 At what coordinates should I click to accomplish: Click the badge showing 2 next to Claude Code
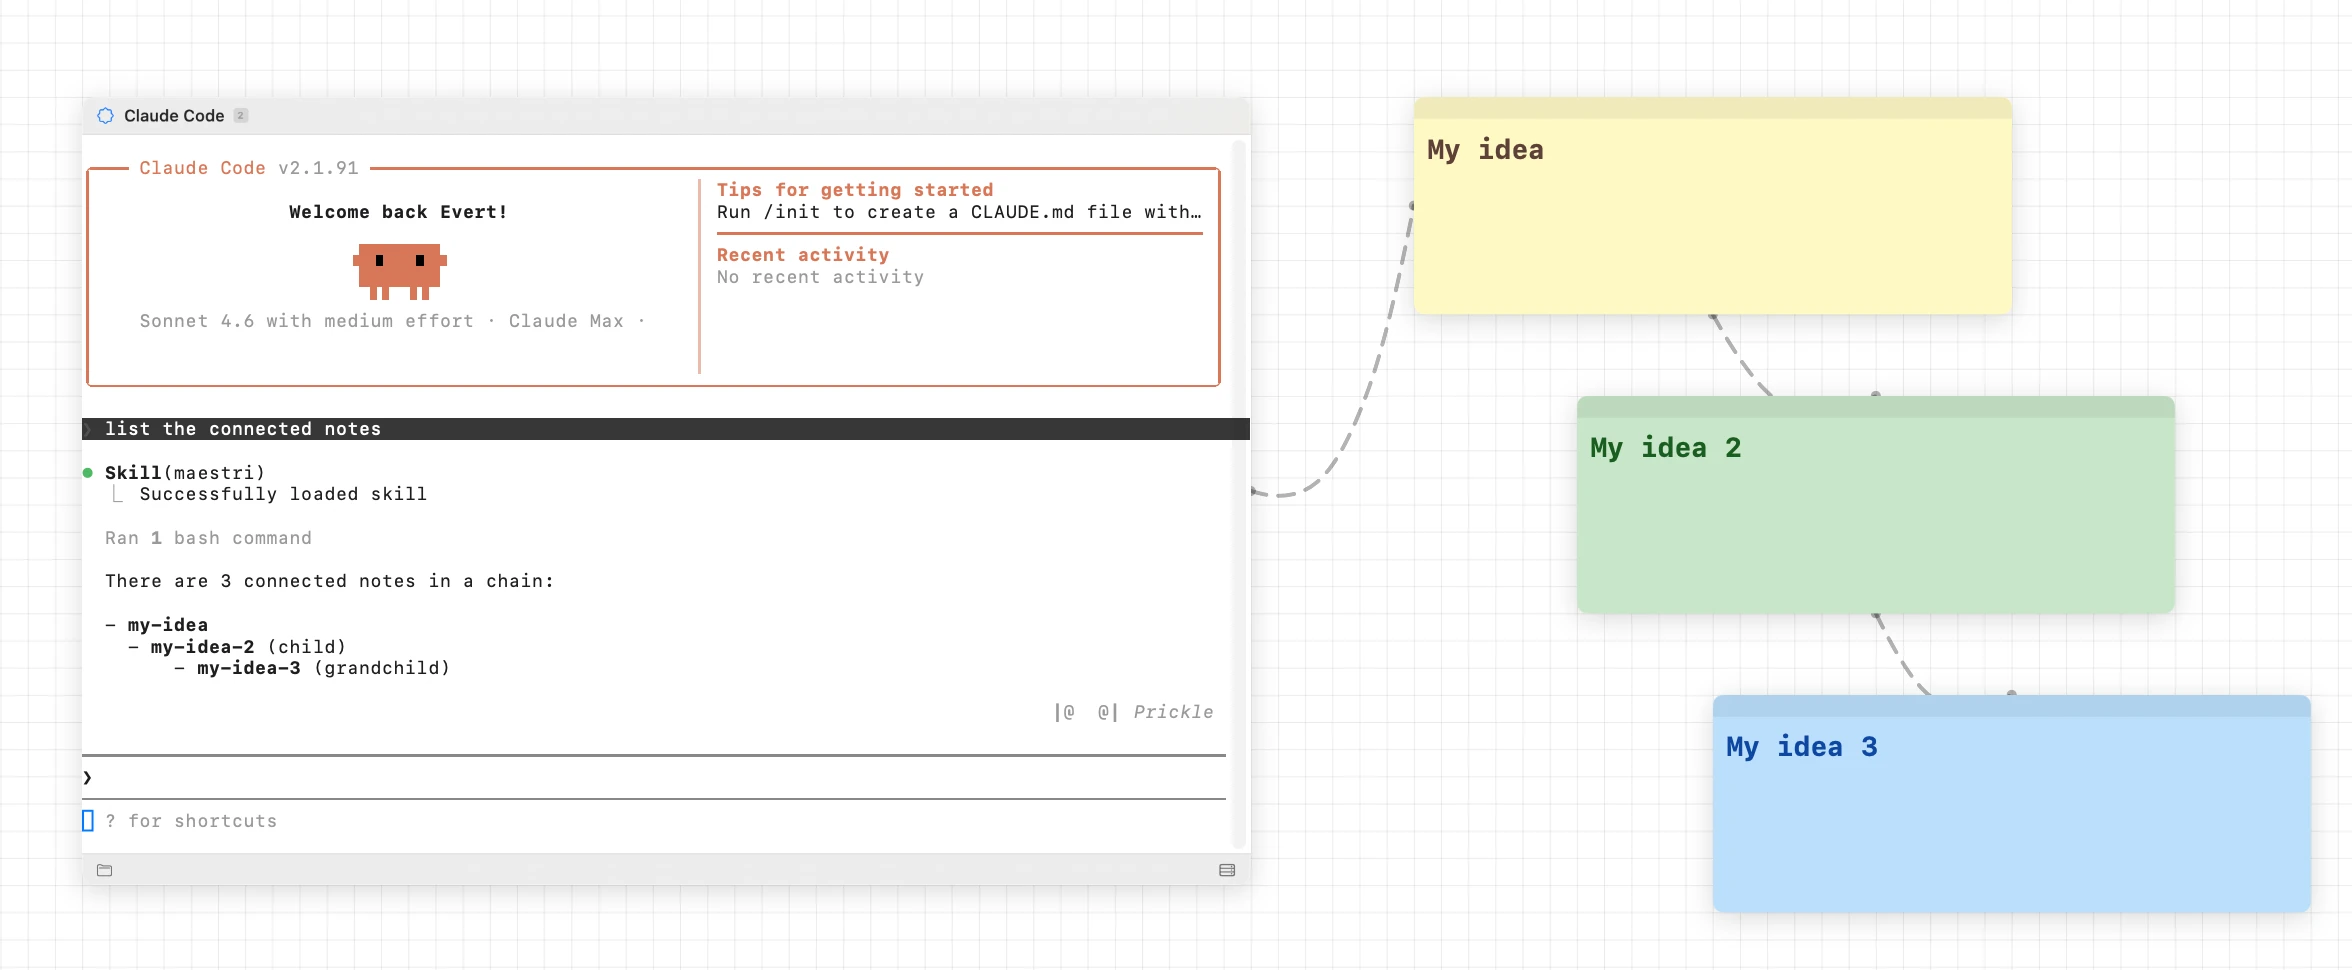240,115
